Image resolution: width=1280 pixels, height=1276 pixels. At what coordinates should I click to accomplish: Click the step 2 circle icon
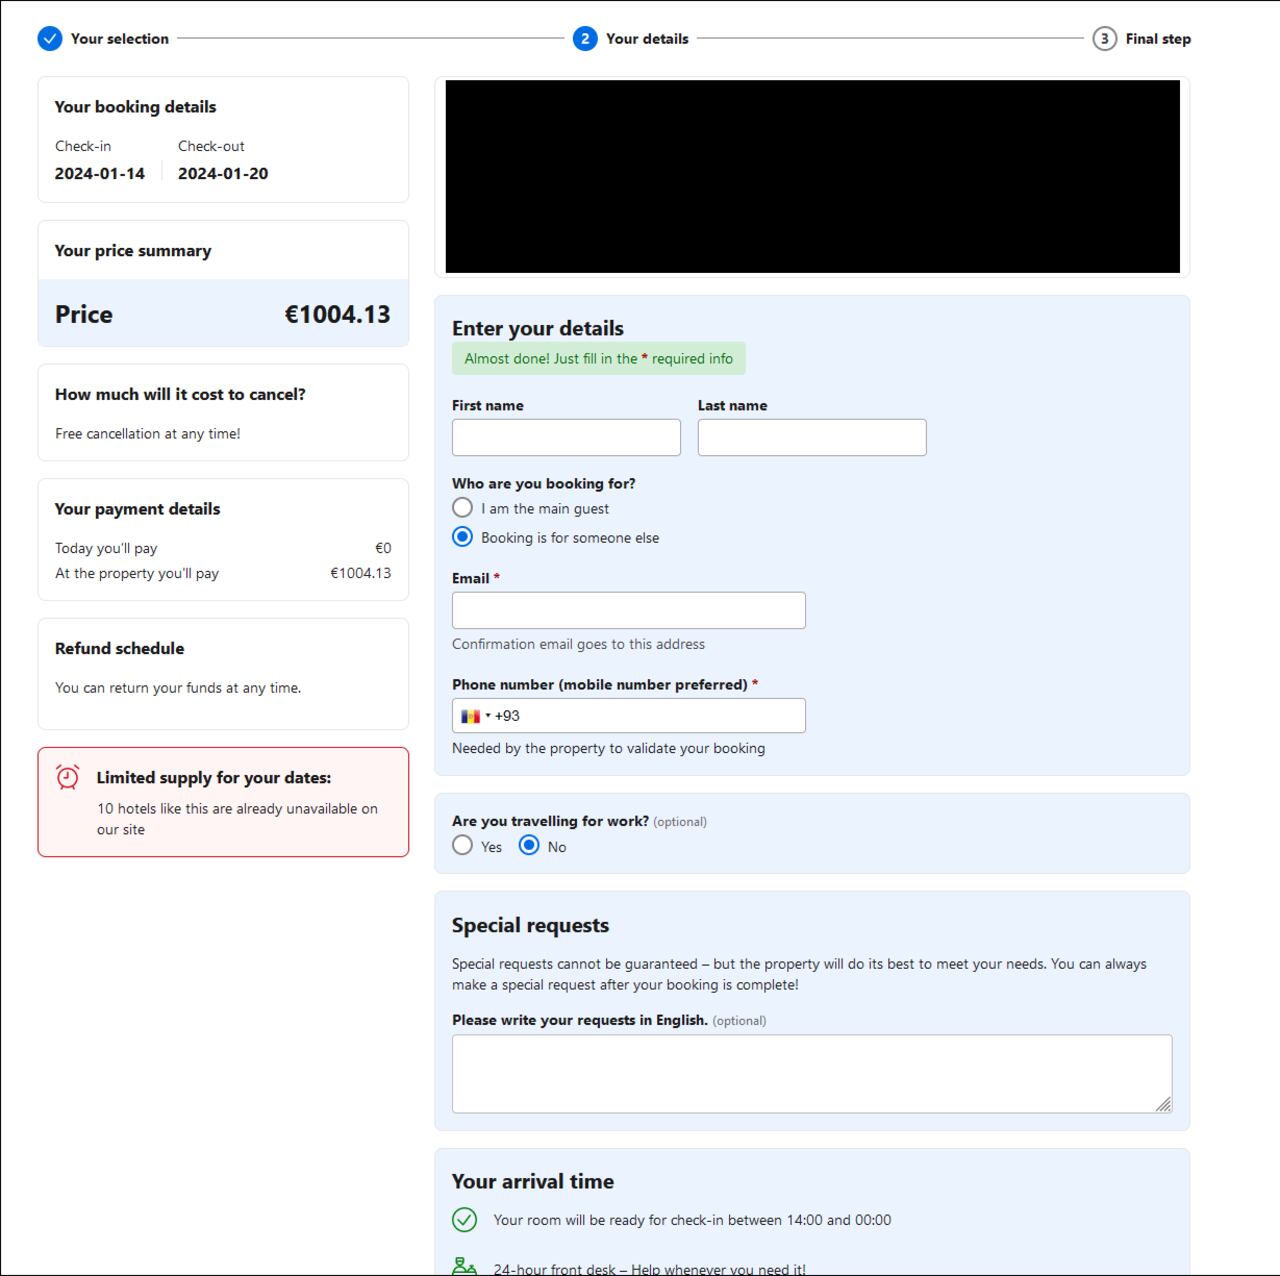click(x=585, y=39)
